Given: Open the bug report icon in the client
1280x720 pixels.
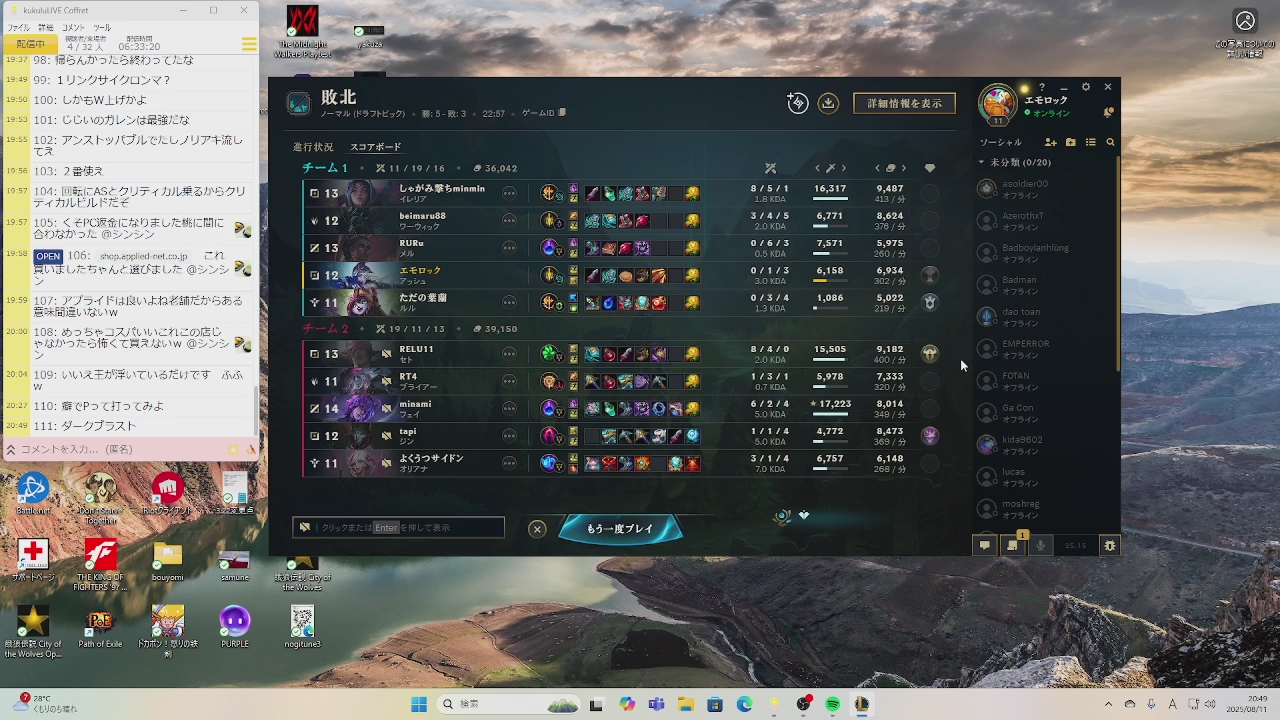Looking at the screenshot, I should pos(1109,545).
